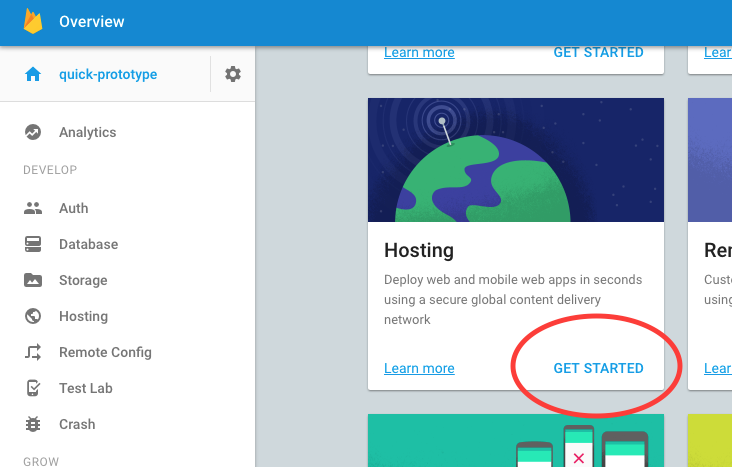Open project settings gear icon

pos(233,74)
